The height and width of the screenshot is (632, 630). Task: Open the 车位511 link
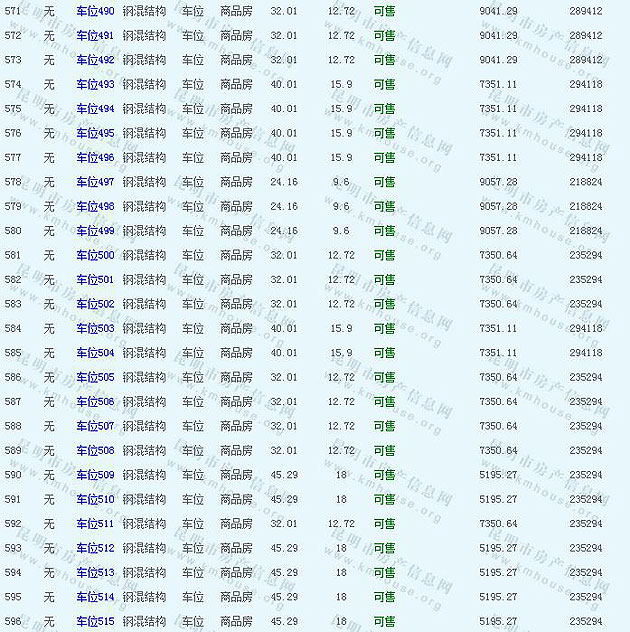coord(95,524)
